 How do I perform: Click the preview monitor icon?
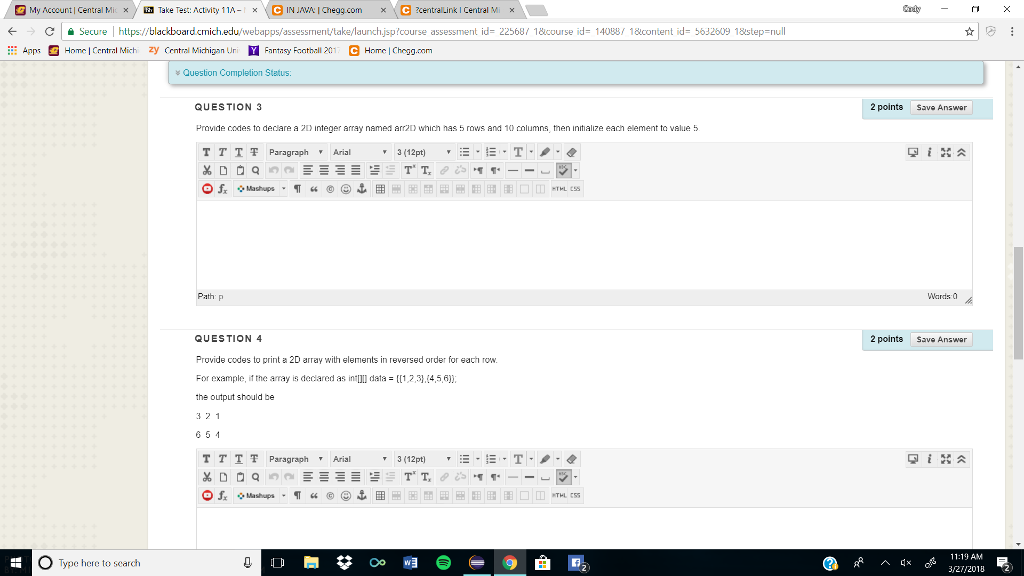[913, 152]
